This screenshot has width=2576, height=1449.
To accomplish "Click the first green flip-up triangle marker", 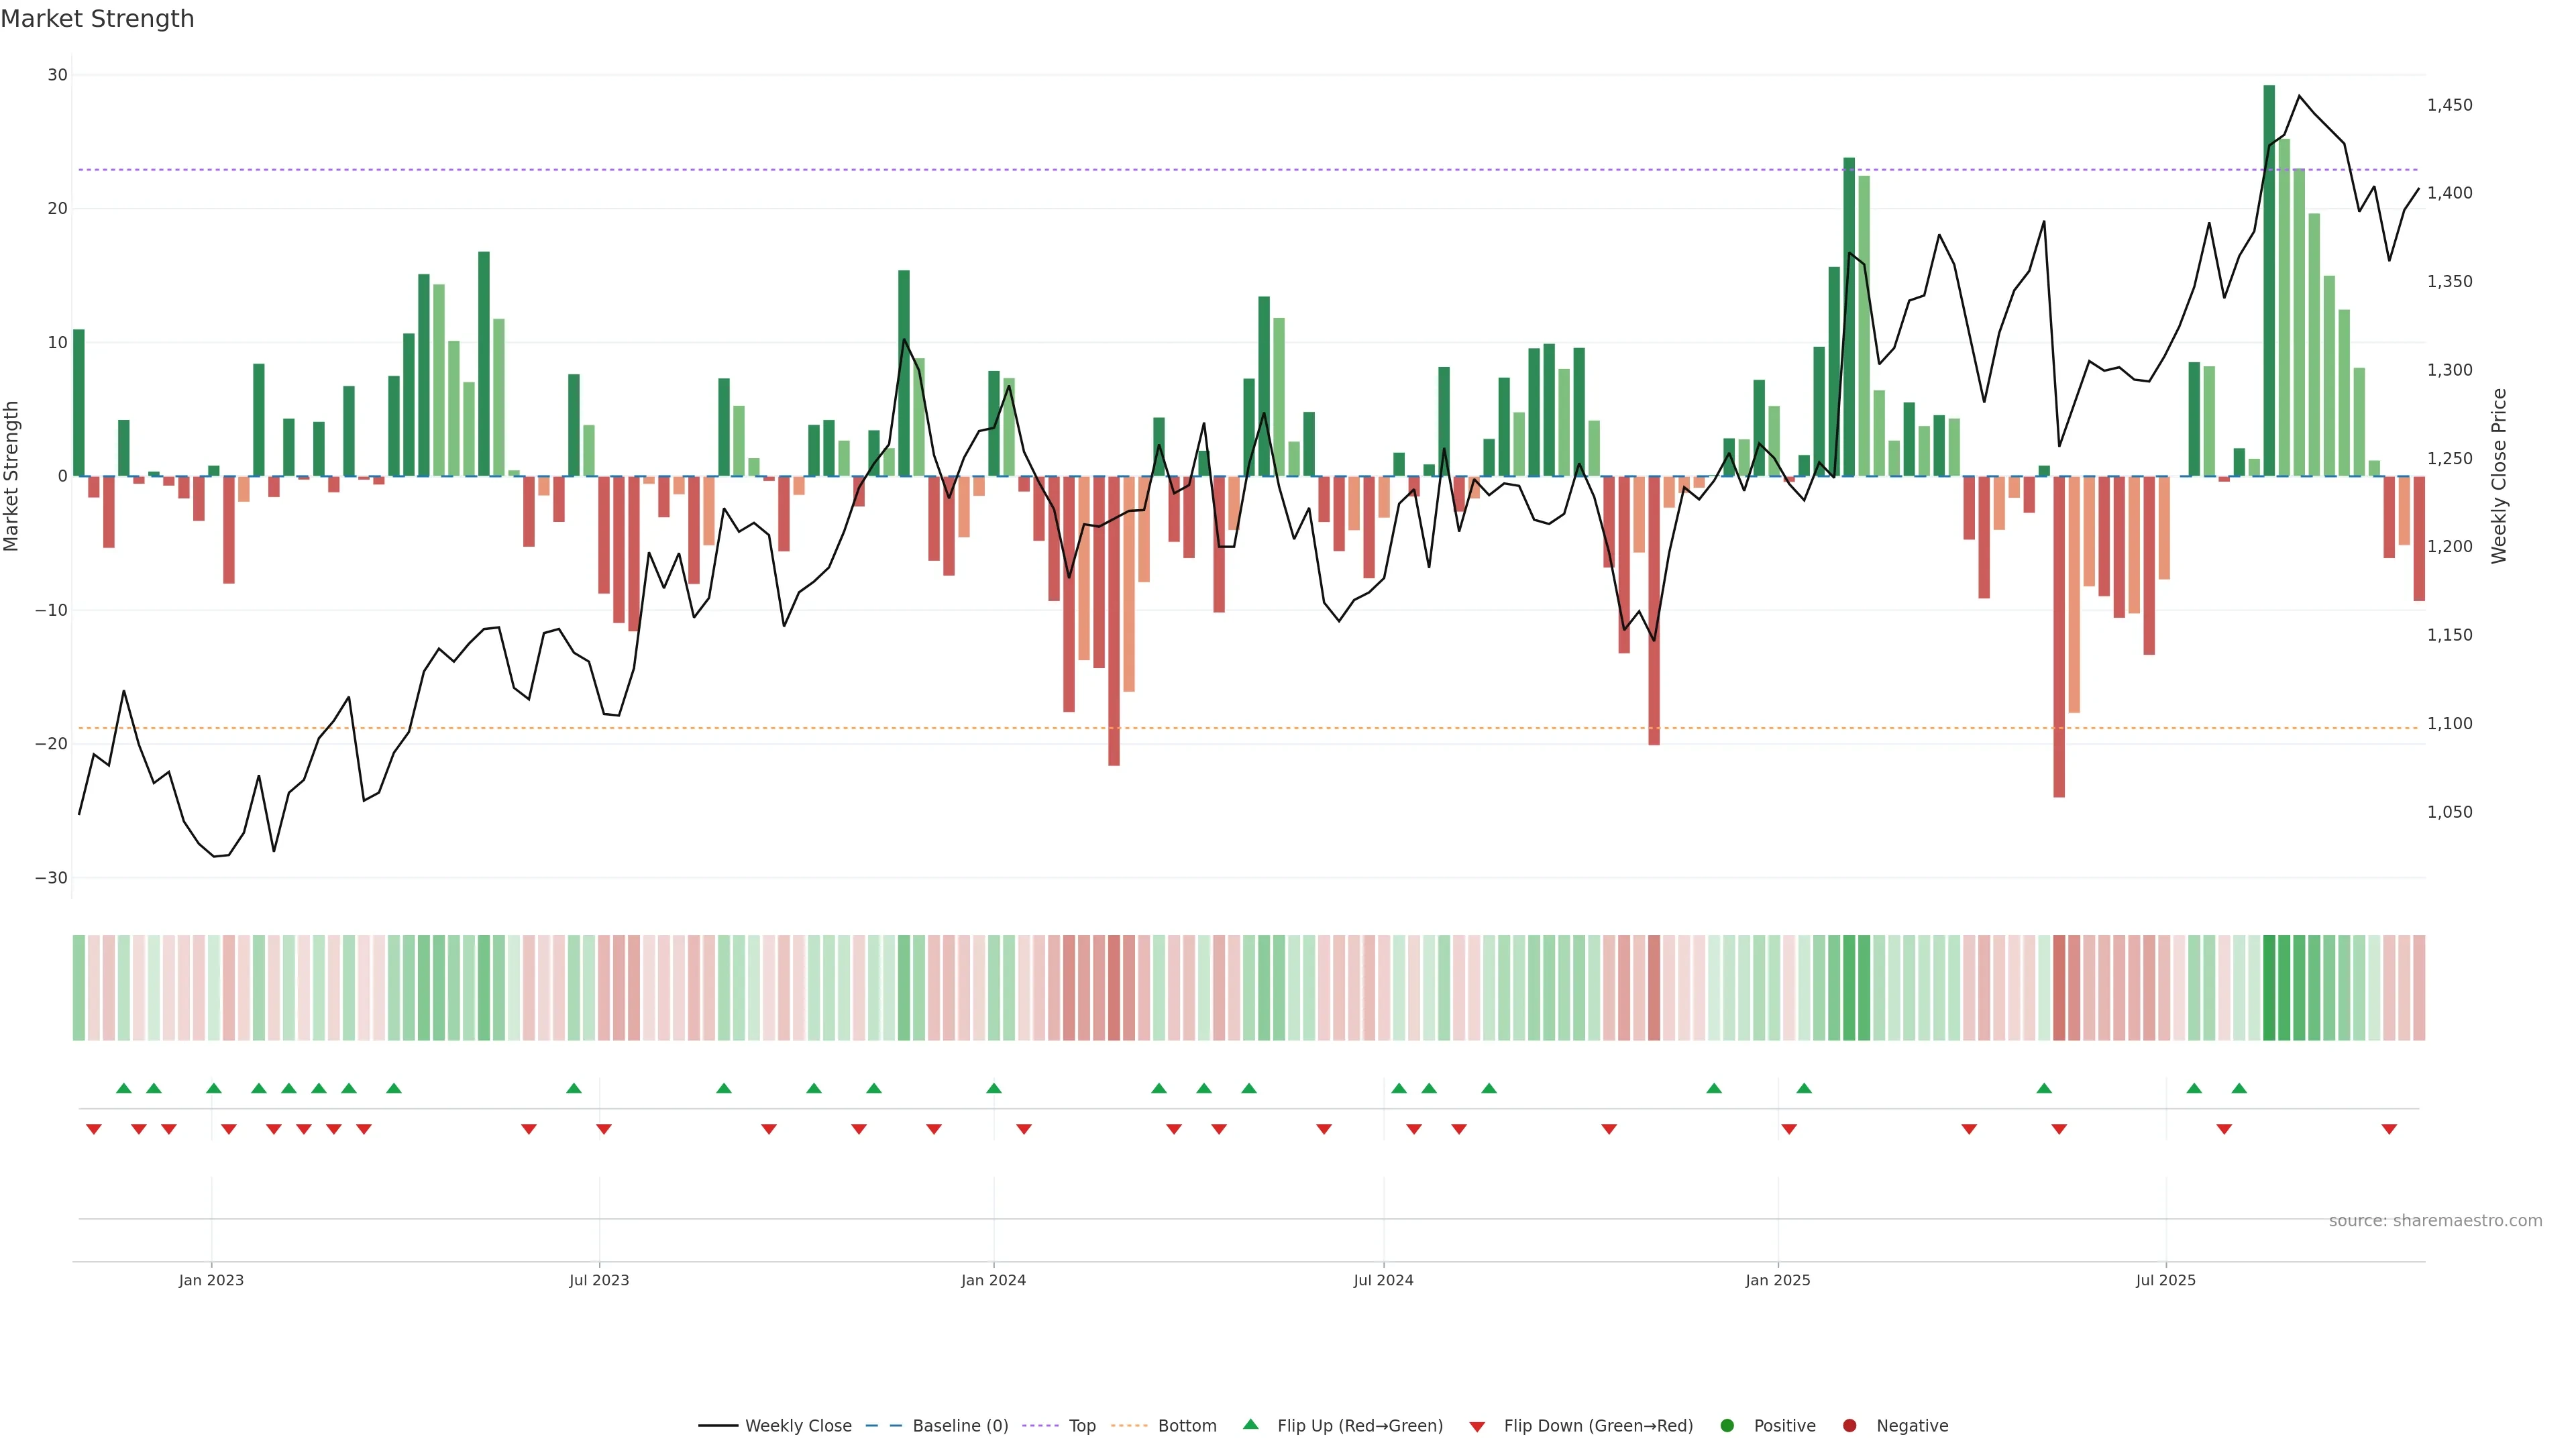I will tap(124, 1088).
